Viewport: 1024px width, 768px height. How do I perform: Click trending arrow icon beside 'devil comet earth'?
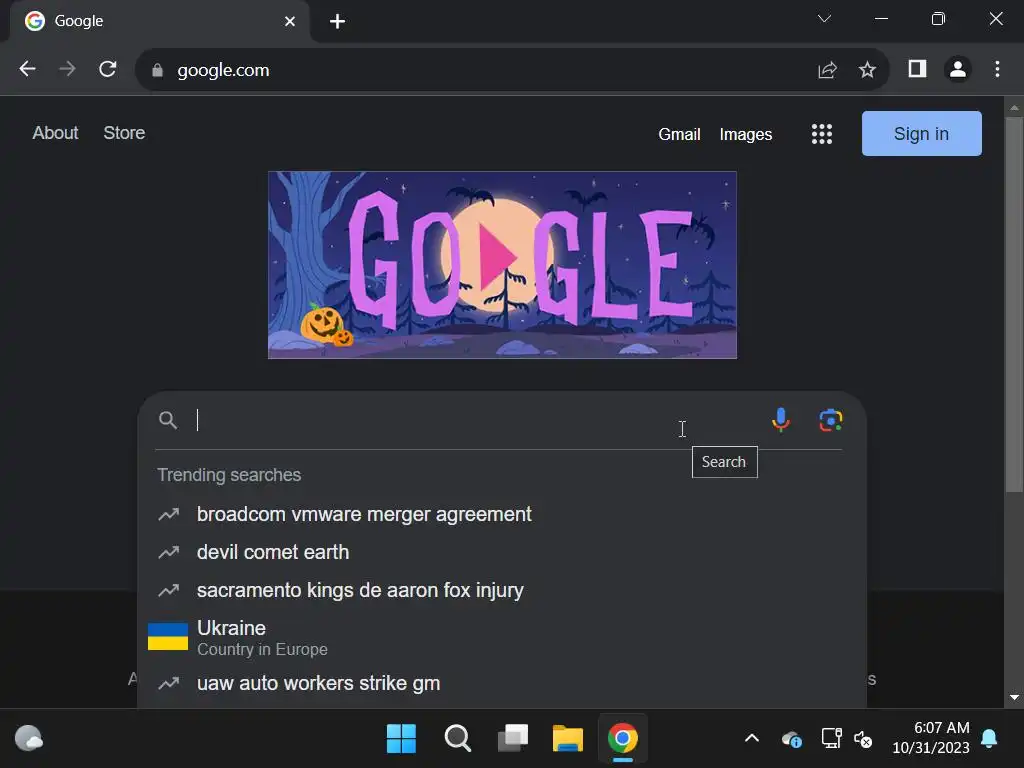[168, 552]
